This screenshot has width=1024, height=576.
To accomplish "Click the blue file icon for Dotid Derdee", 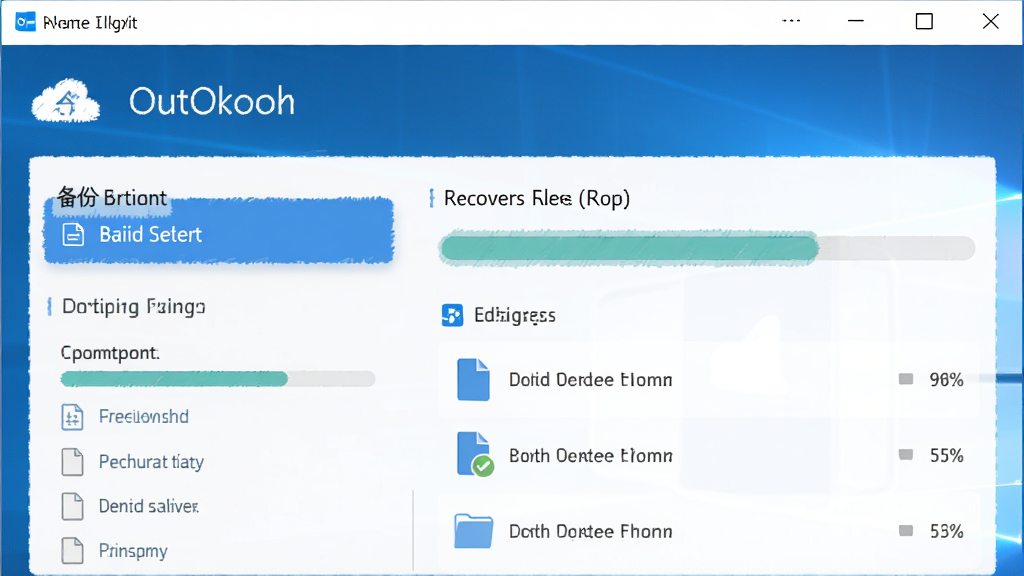I will click(x=473, y=379).
